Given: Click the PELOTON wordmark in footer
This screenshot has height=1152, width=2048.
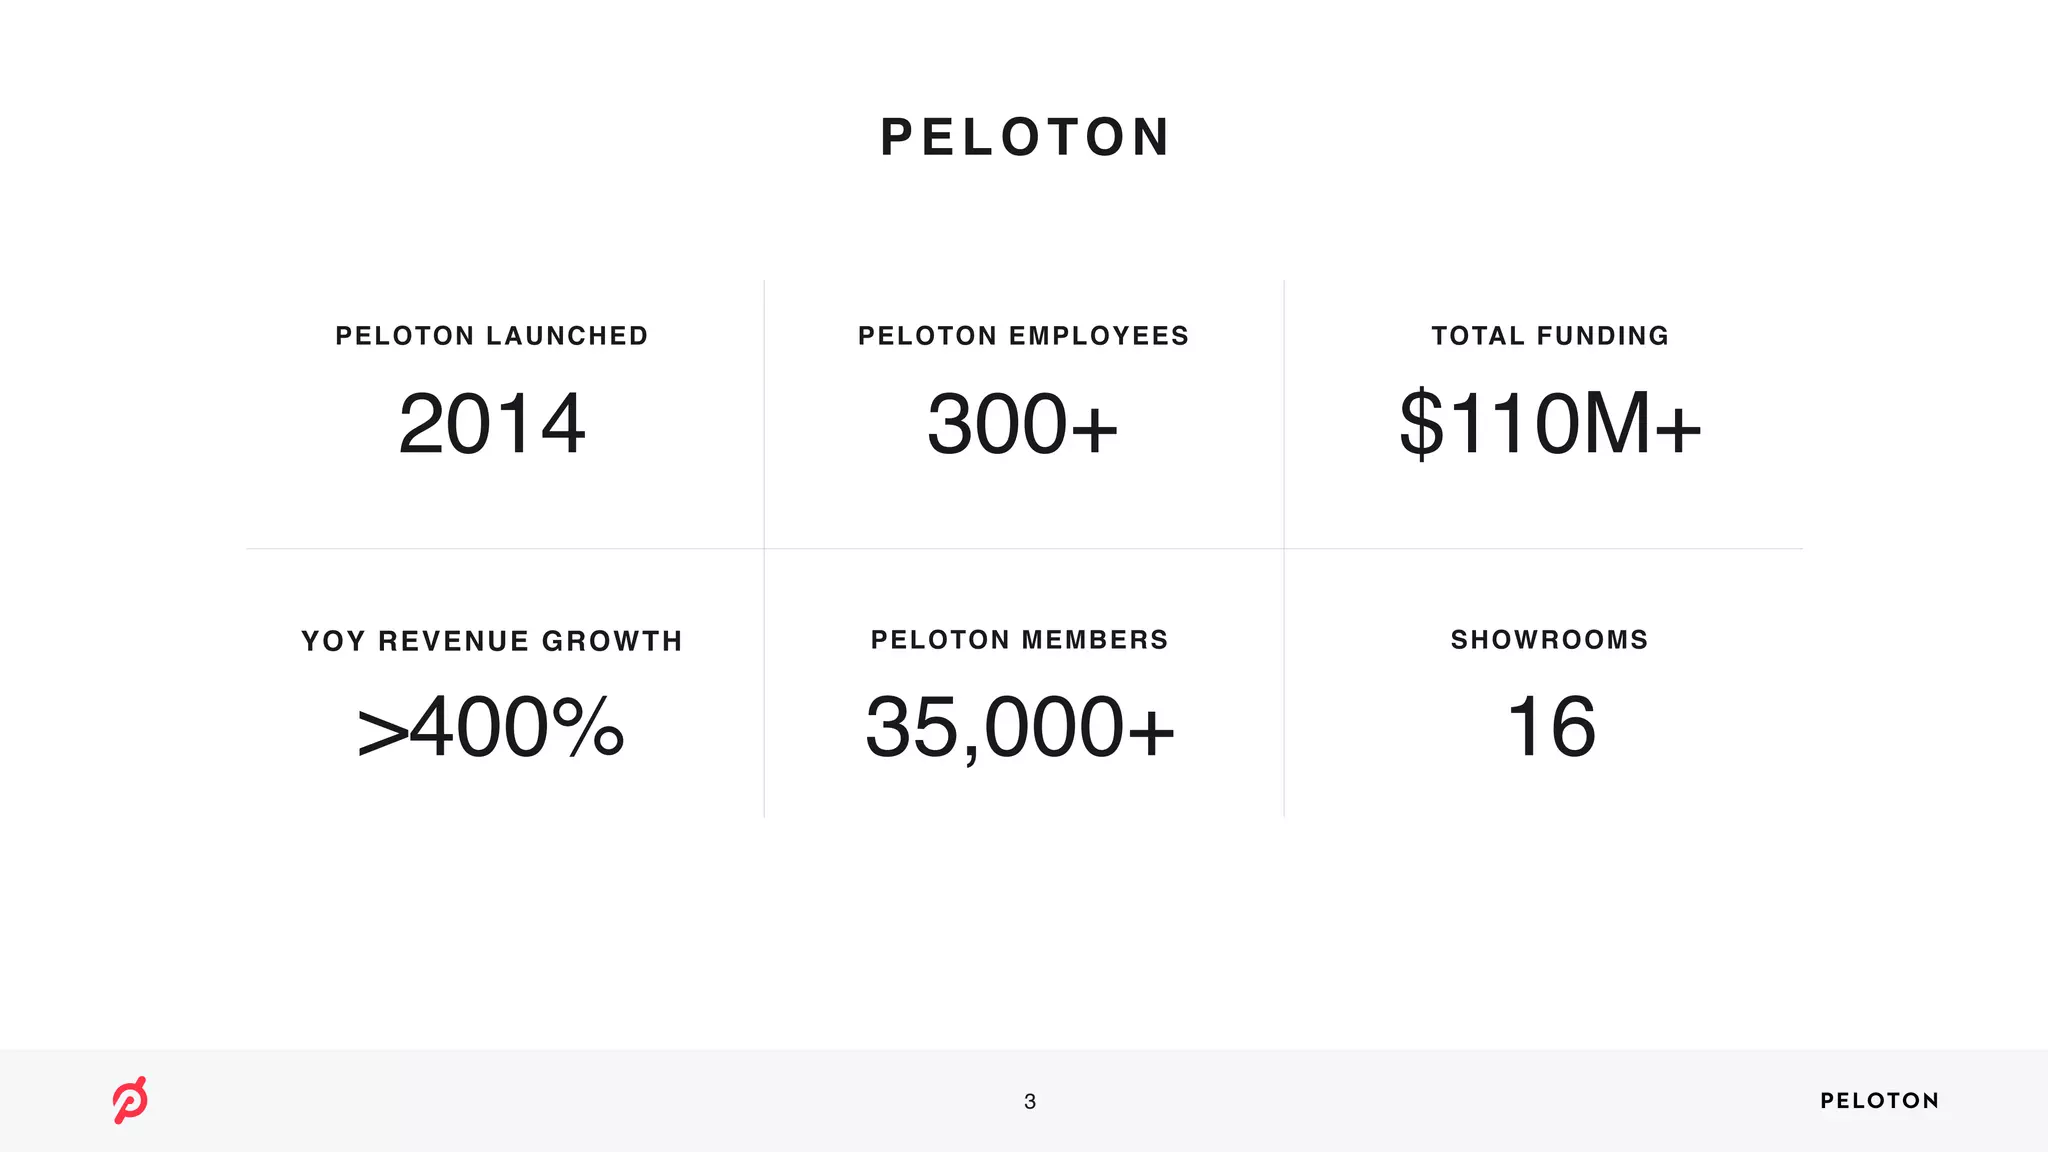Looking at the screenshot, I should (x=1879, y=1101).
